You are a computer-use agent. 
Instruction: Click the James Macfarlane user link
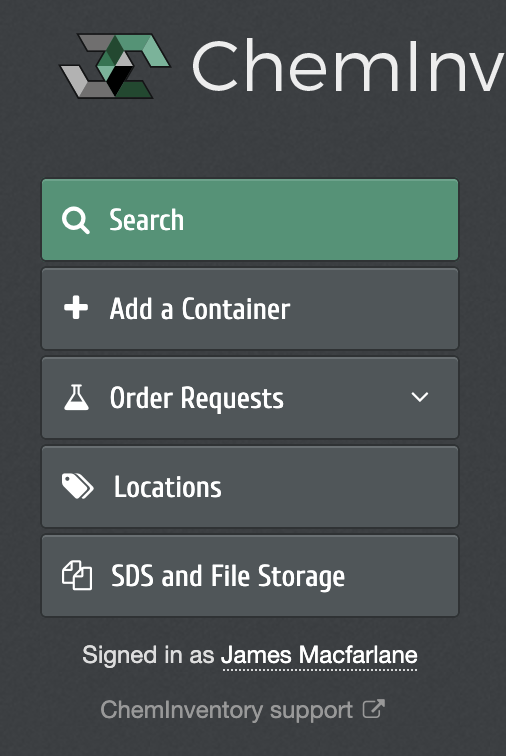[319, 655]
